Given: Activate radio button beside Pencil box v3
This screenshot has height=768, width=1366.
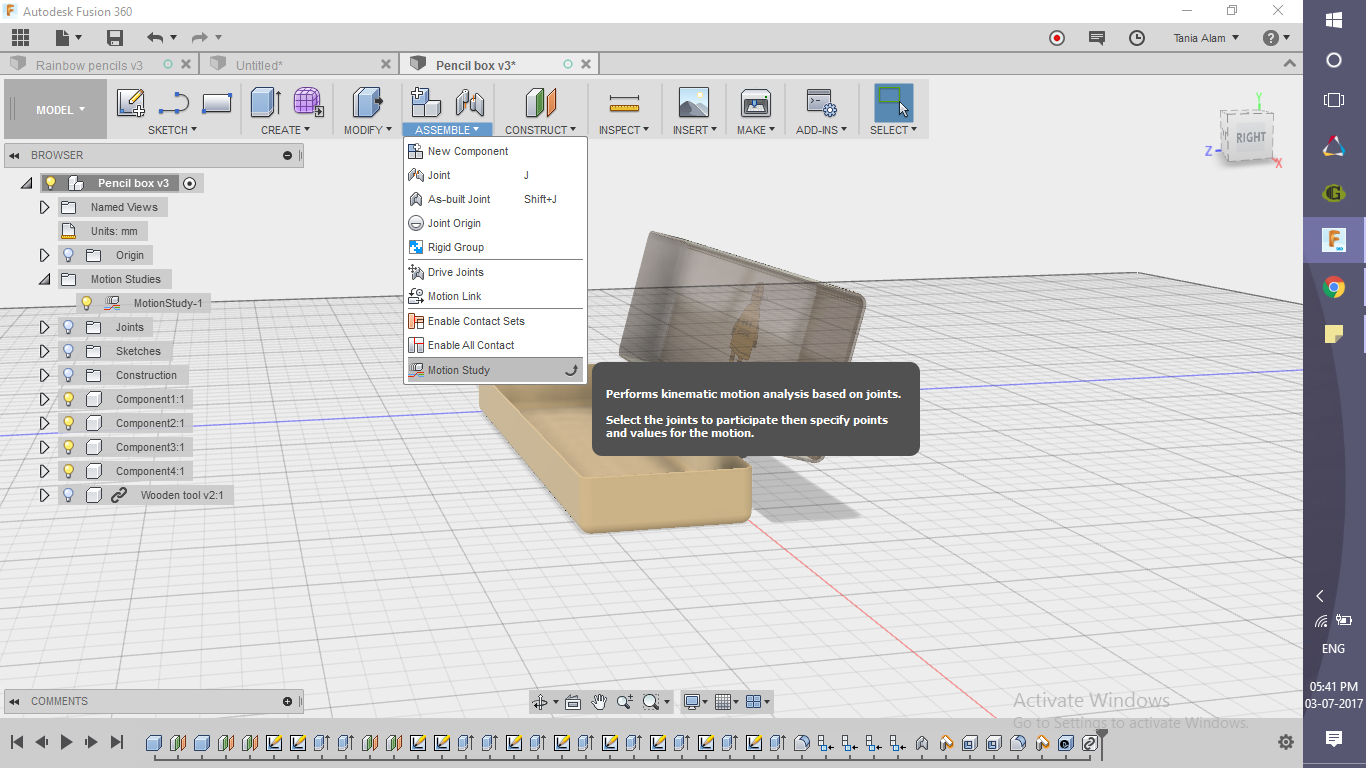Looking at the screenshot, I should click(x=189, y=183).
